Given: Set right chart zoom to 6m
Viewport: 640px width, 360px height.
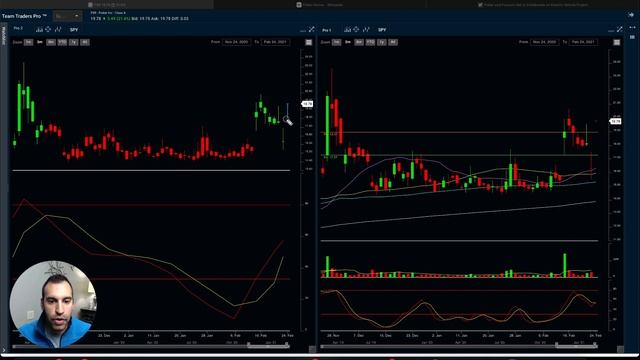Looking at the screenshot, I should click(x=359, y=42).
